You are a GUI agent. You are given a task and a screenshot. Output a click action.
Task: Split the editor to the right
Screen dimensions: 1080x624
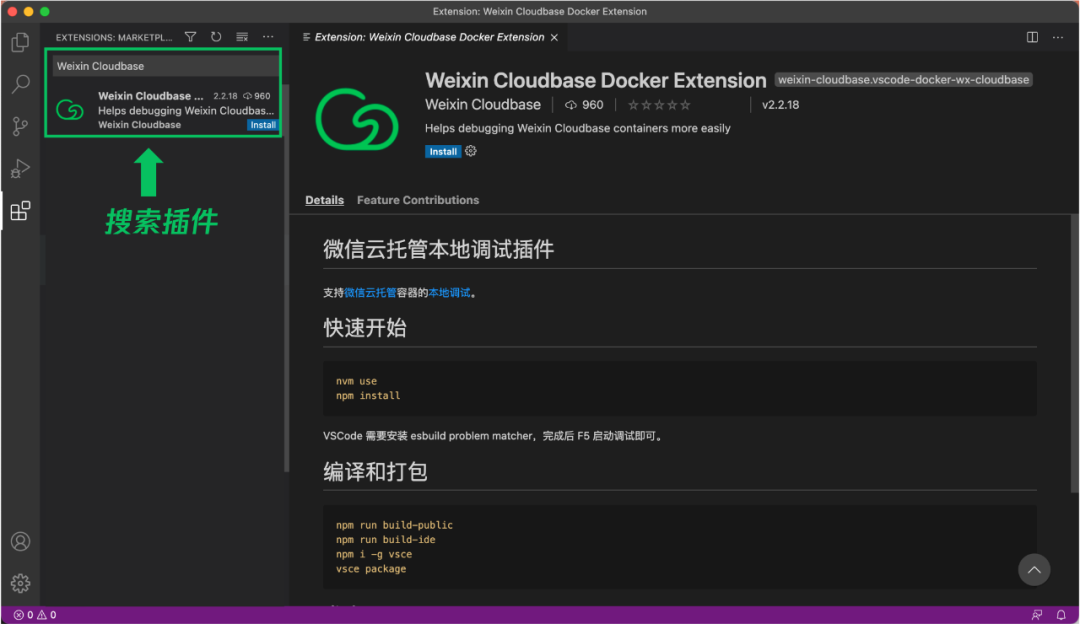tap(1032, 37)
